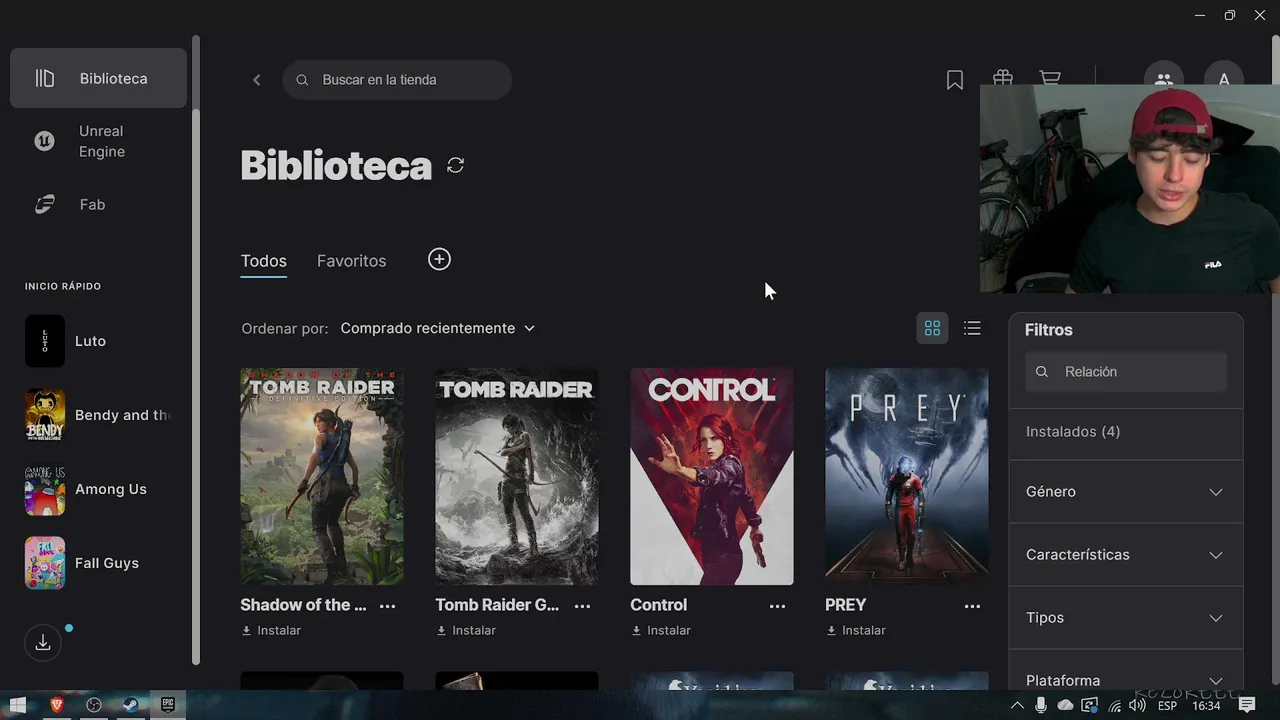Open Steam from the taskbar

[x=131, y=706]
